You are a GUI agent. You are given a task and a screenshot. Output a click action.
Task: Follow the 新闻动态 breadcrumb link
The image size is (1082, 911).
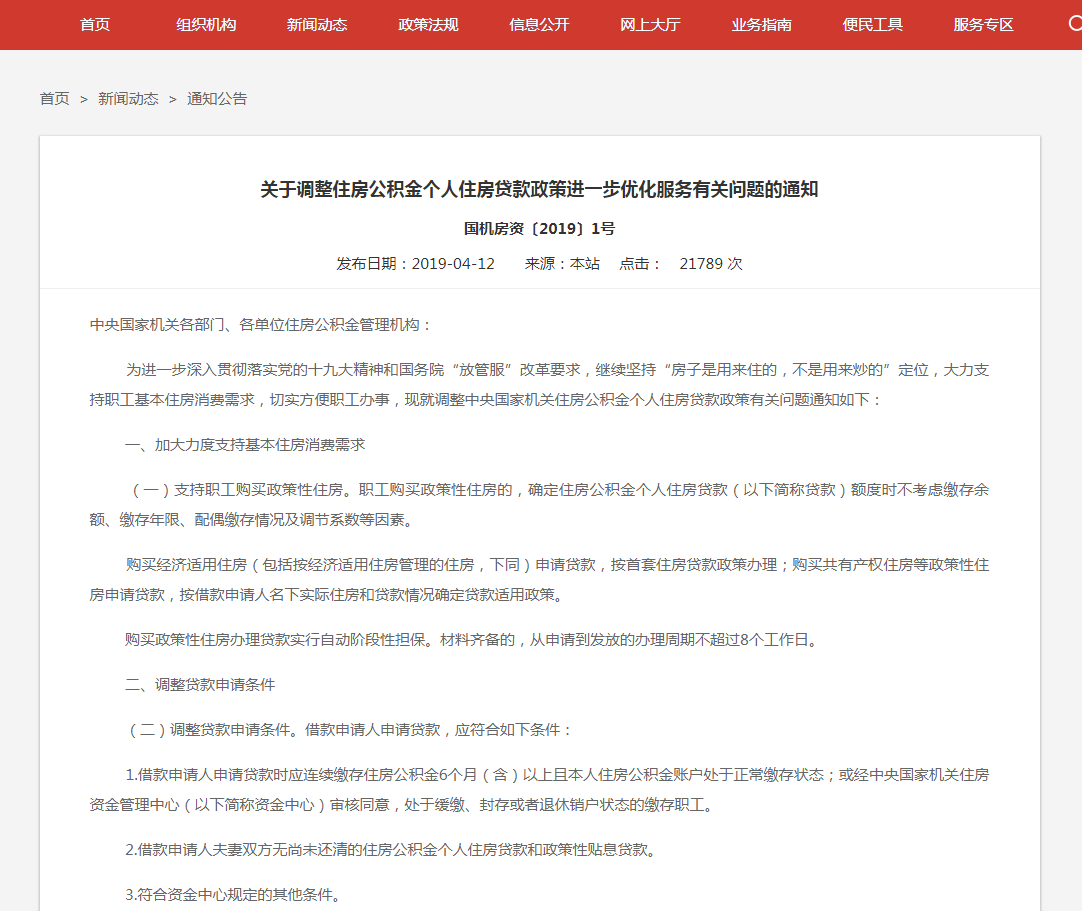pyautogui.click(x=128, y=99)
